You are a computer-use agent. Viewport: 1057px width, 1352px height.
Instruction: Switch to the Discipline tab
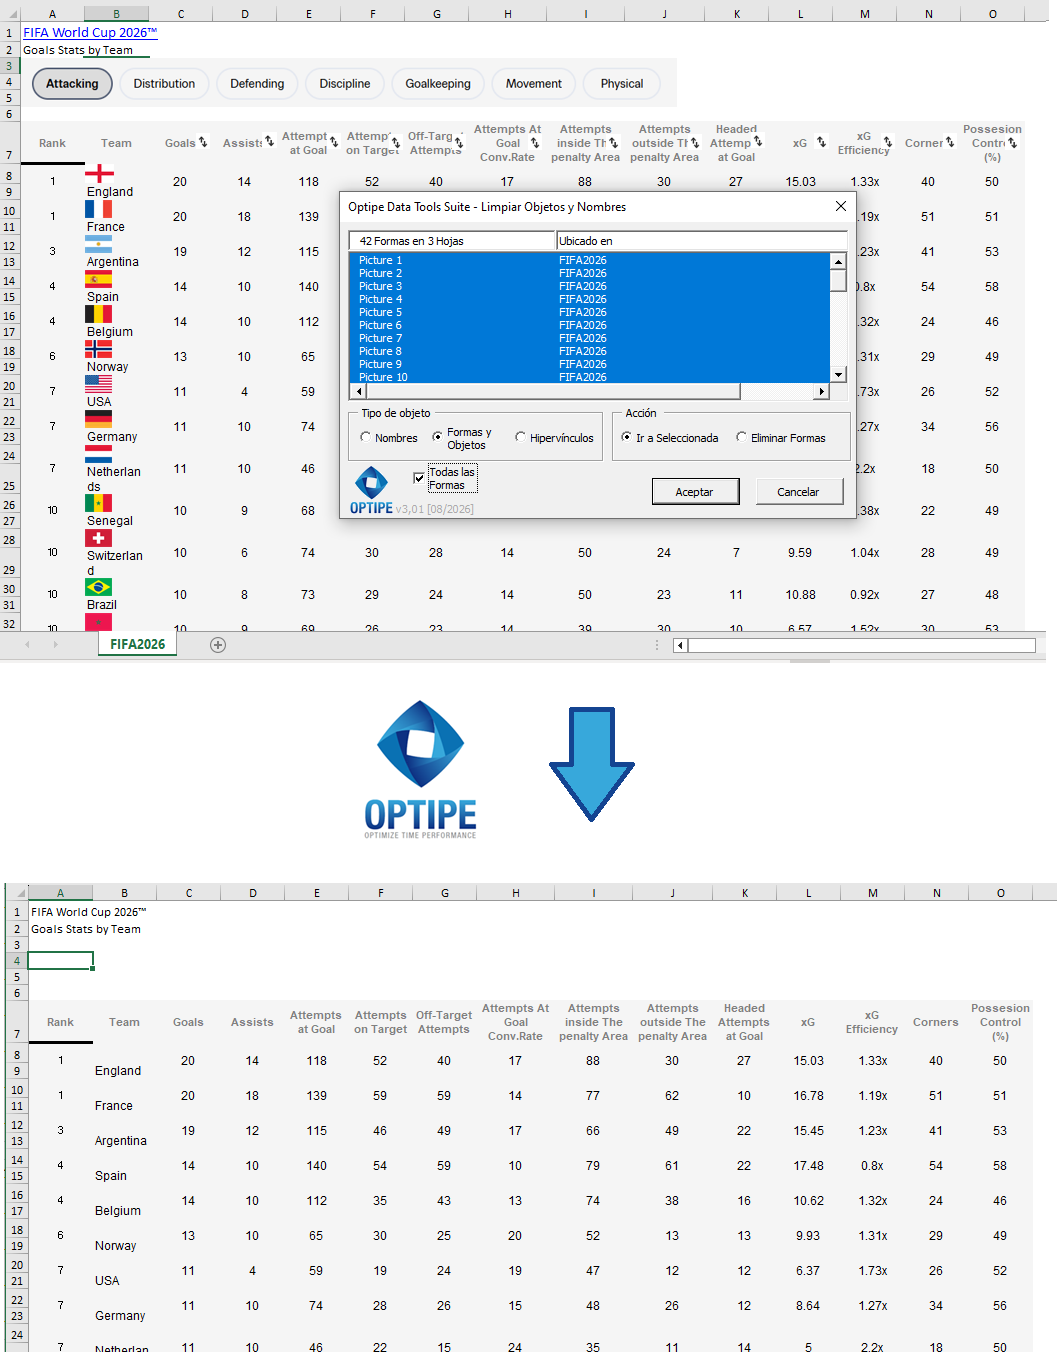point(345,84)
